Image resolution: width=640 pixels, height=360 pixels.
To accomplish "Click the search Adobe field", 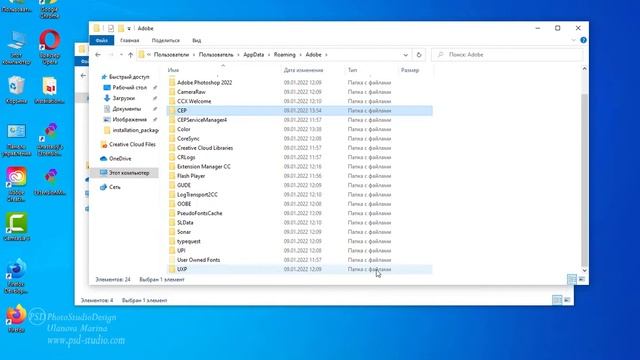I will pos(507,55).
